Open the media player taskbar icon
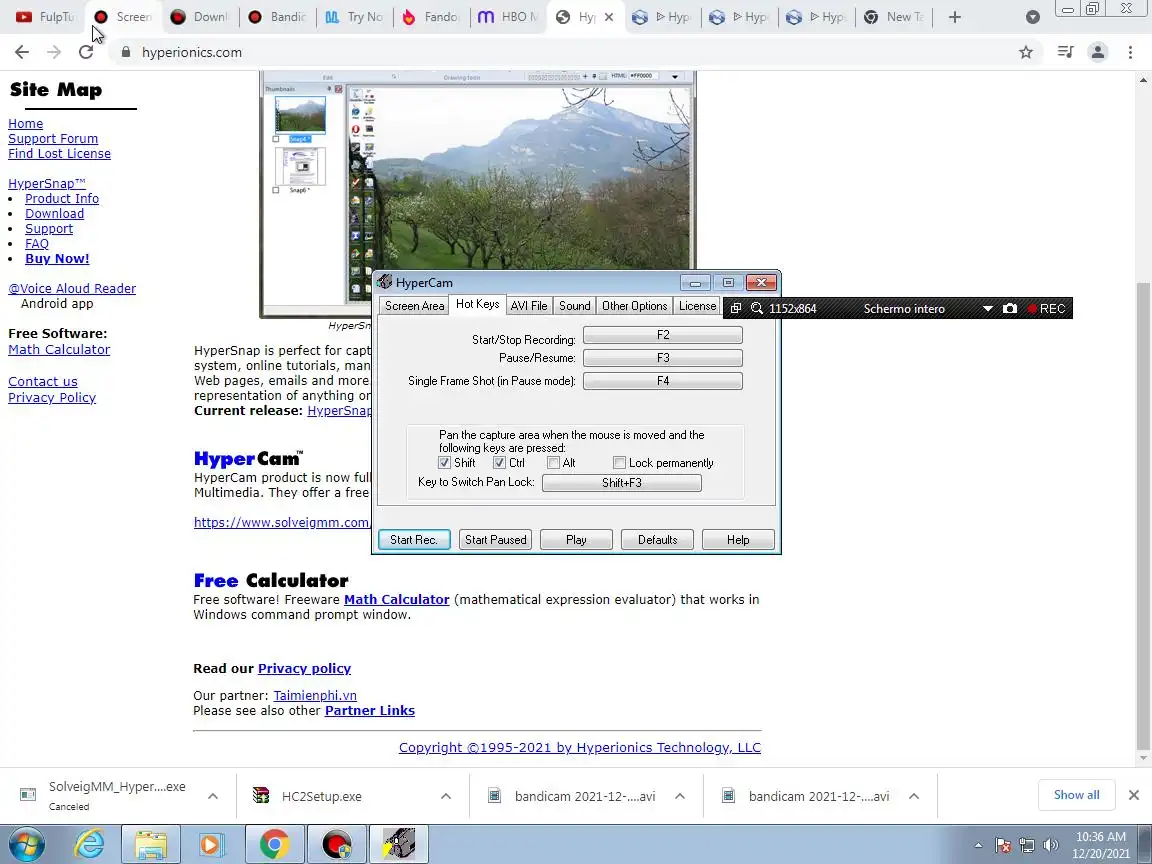The width and height of the screenshot is (1152, 864). point(212,844)
